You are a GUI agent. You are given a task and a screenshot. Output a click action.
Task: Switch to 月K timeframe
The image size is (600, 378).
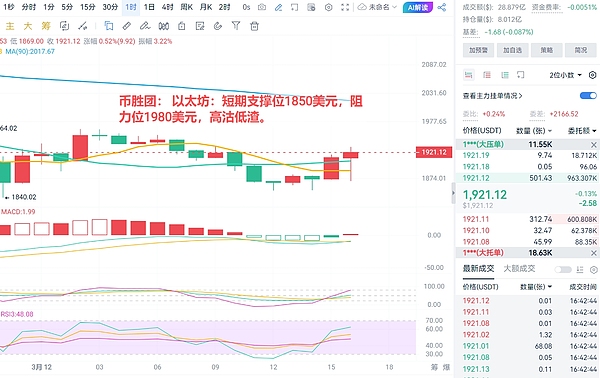click(x=206, y=7)
